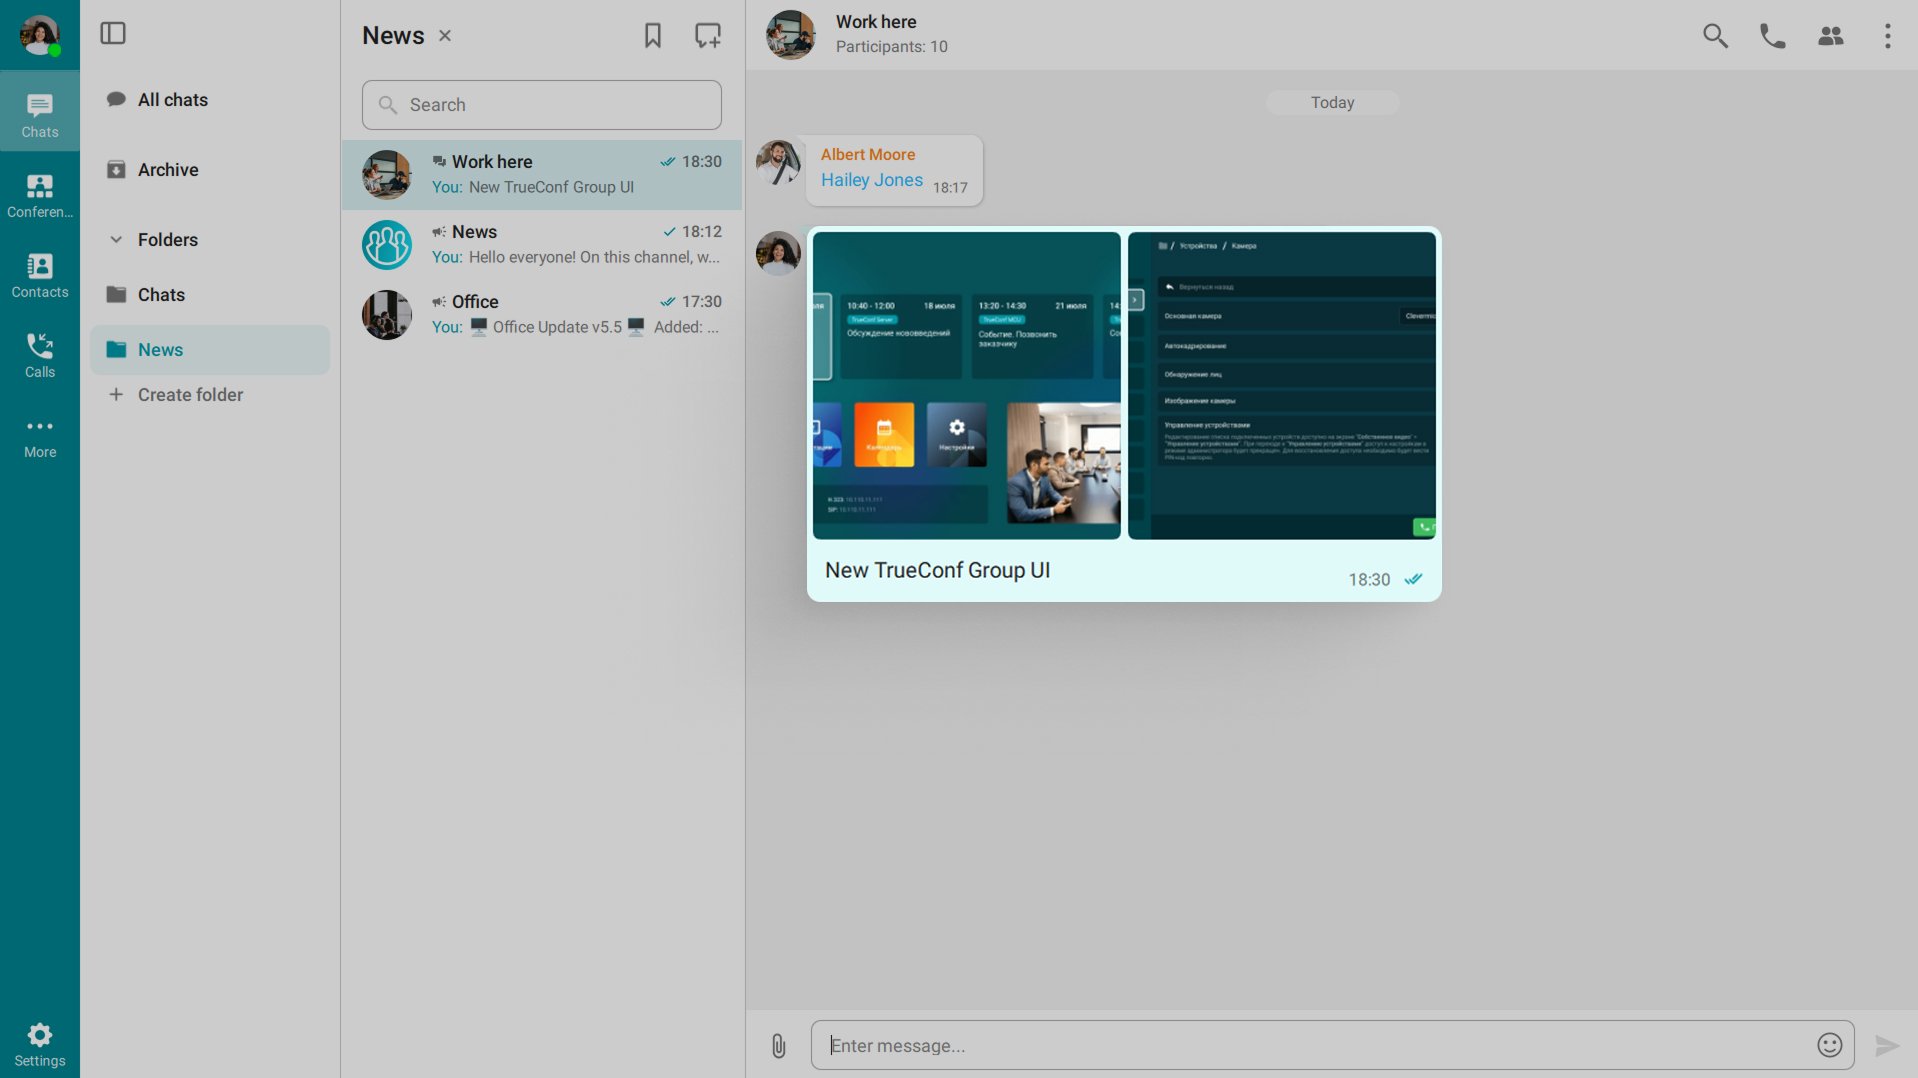This screenshot has width=1918, height=1078.
Task: Attach a file with the paperclip
Action: 779,1046
